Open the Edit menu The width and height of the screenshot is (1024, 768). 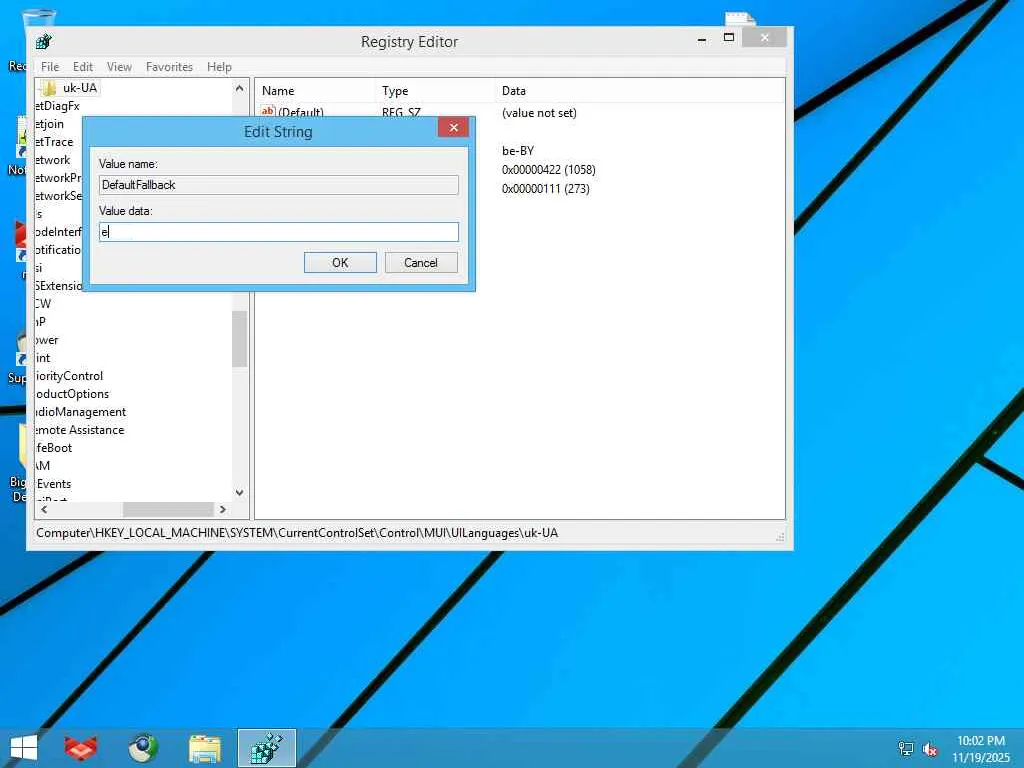coord(82,67)
